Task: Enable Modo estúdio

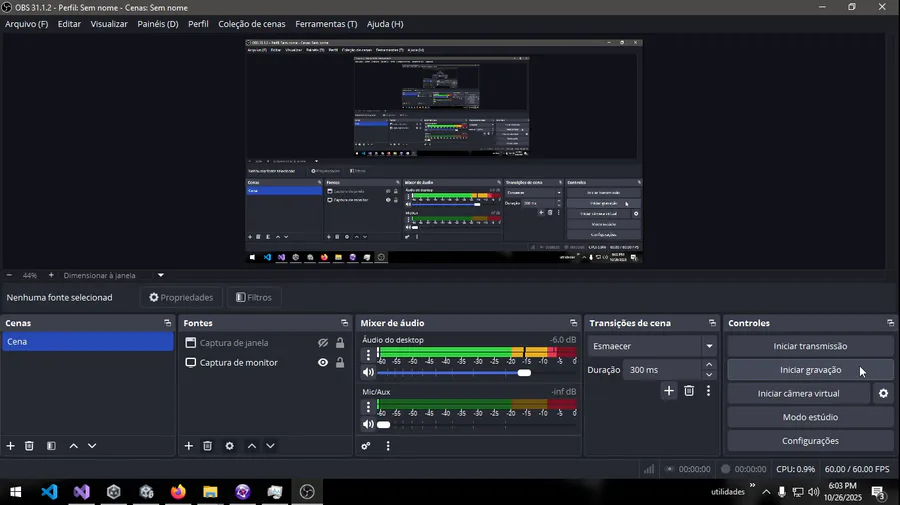Action: coord(810,417)
